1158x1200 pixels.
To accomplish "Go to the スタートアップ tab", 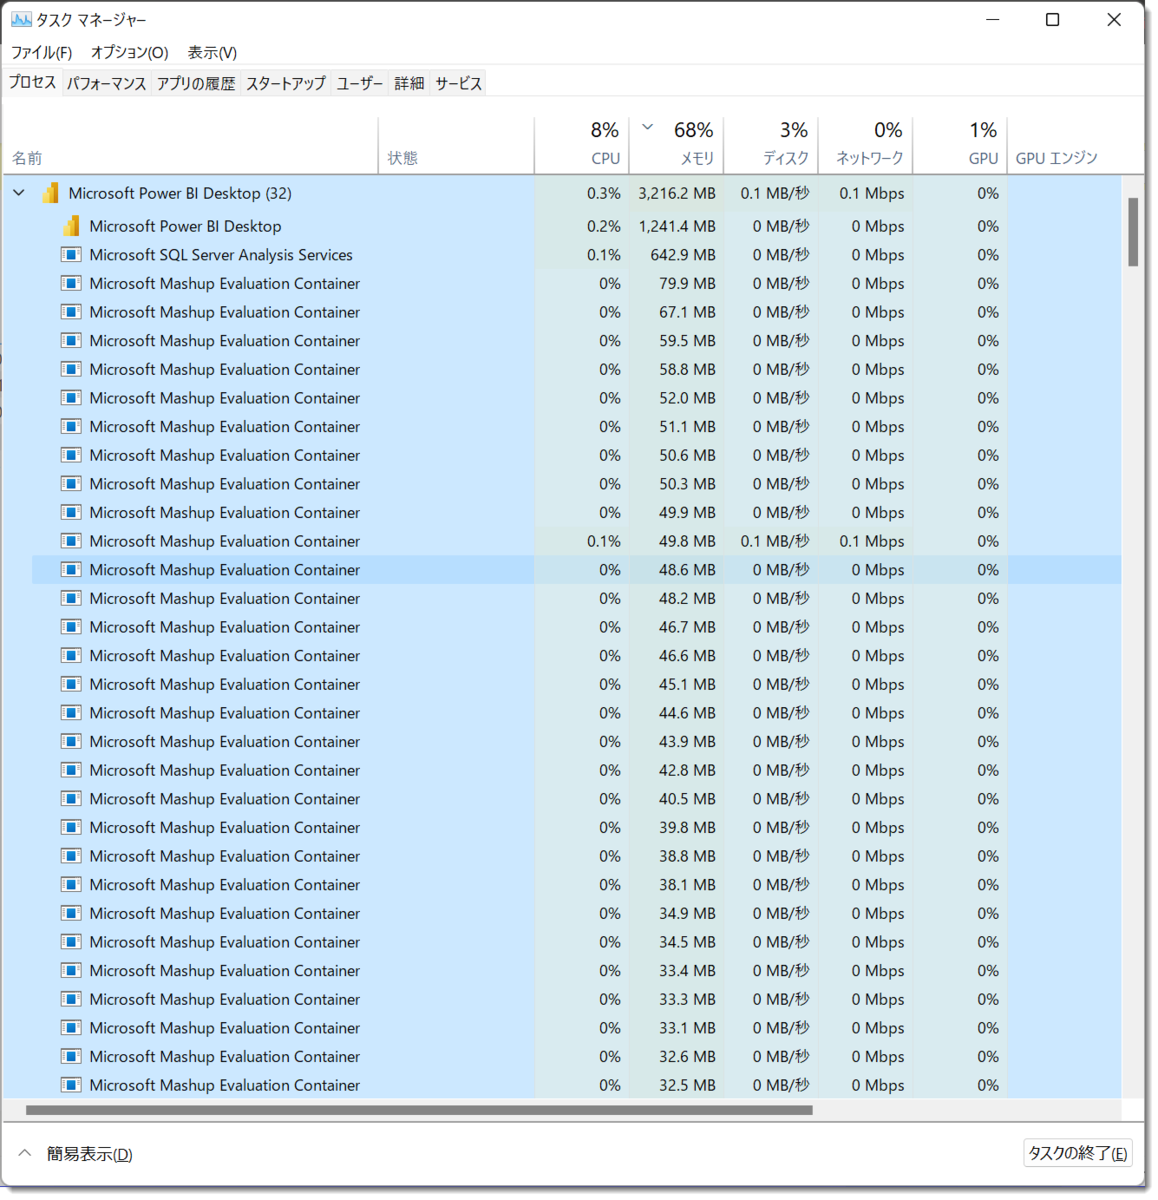I will [286, 83].
